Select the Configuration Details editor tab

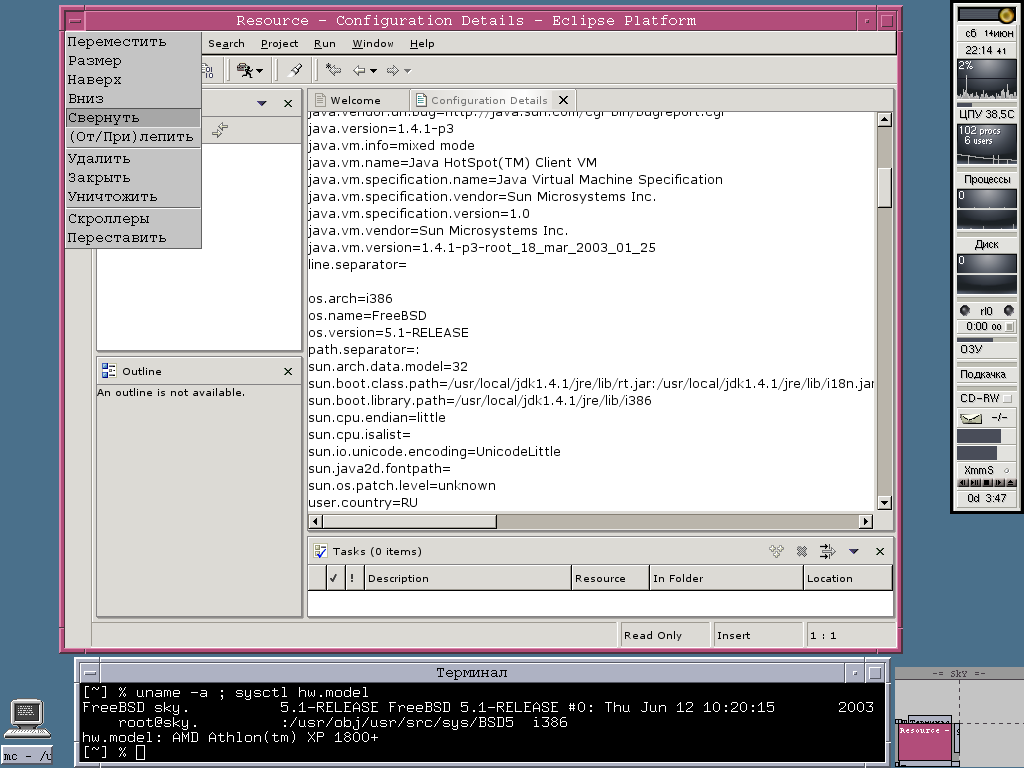(x=488, y=100)
